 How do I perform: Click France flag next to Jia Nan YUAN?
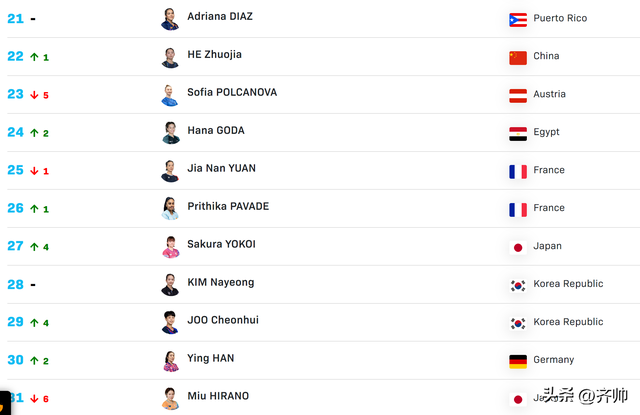pyautogui.click(x=518, y=171)
